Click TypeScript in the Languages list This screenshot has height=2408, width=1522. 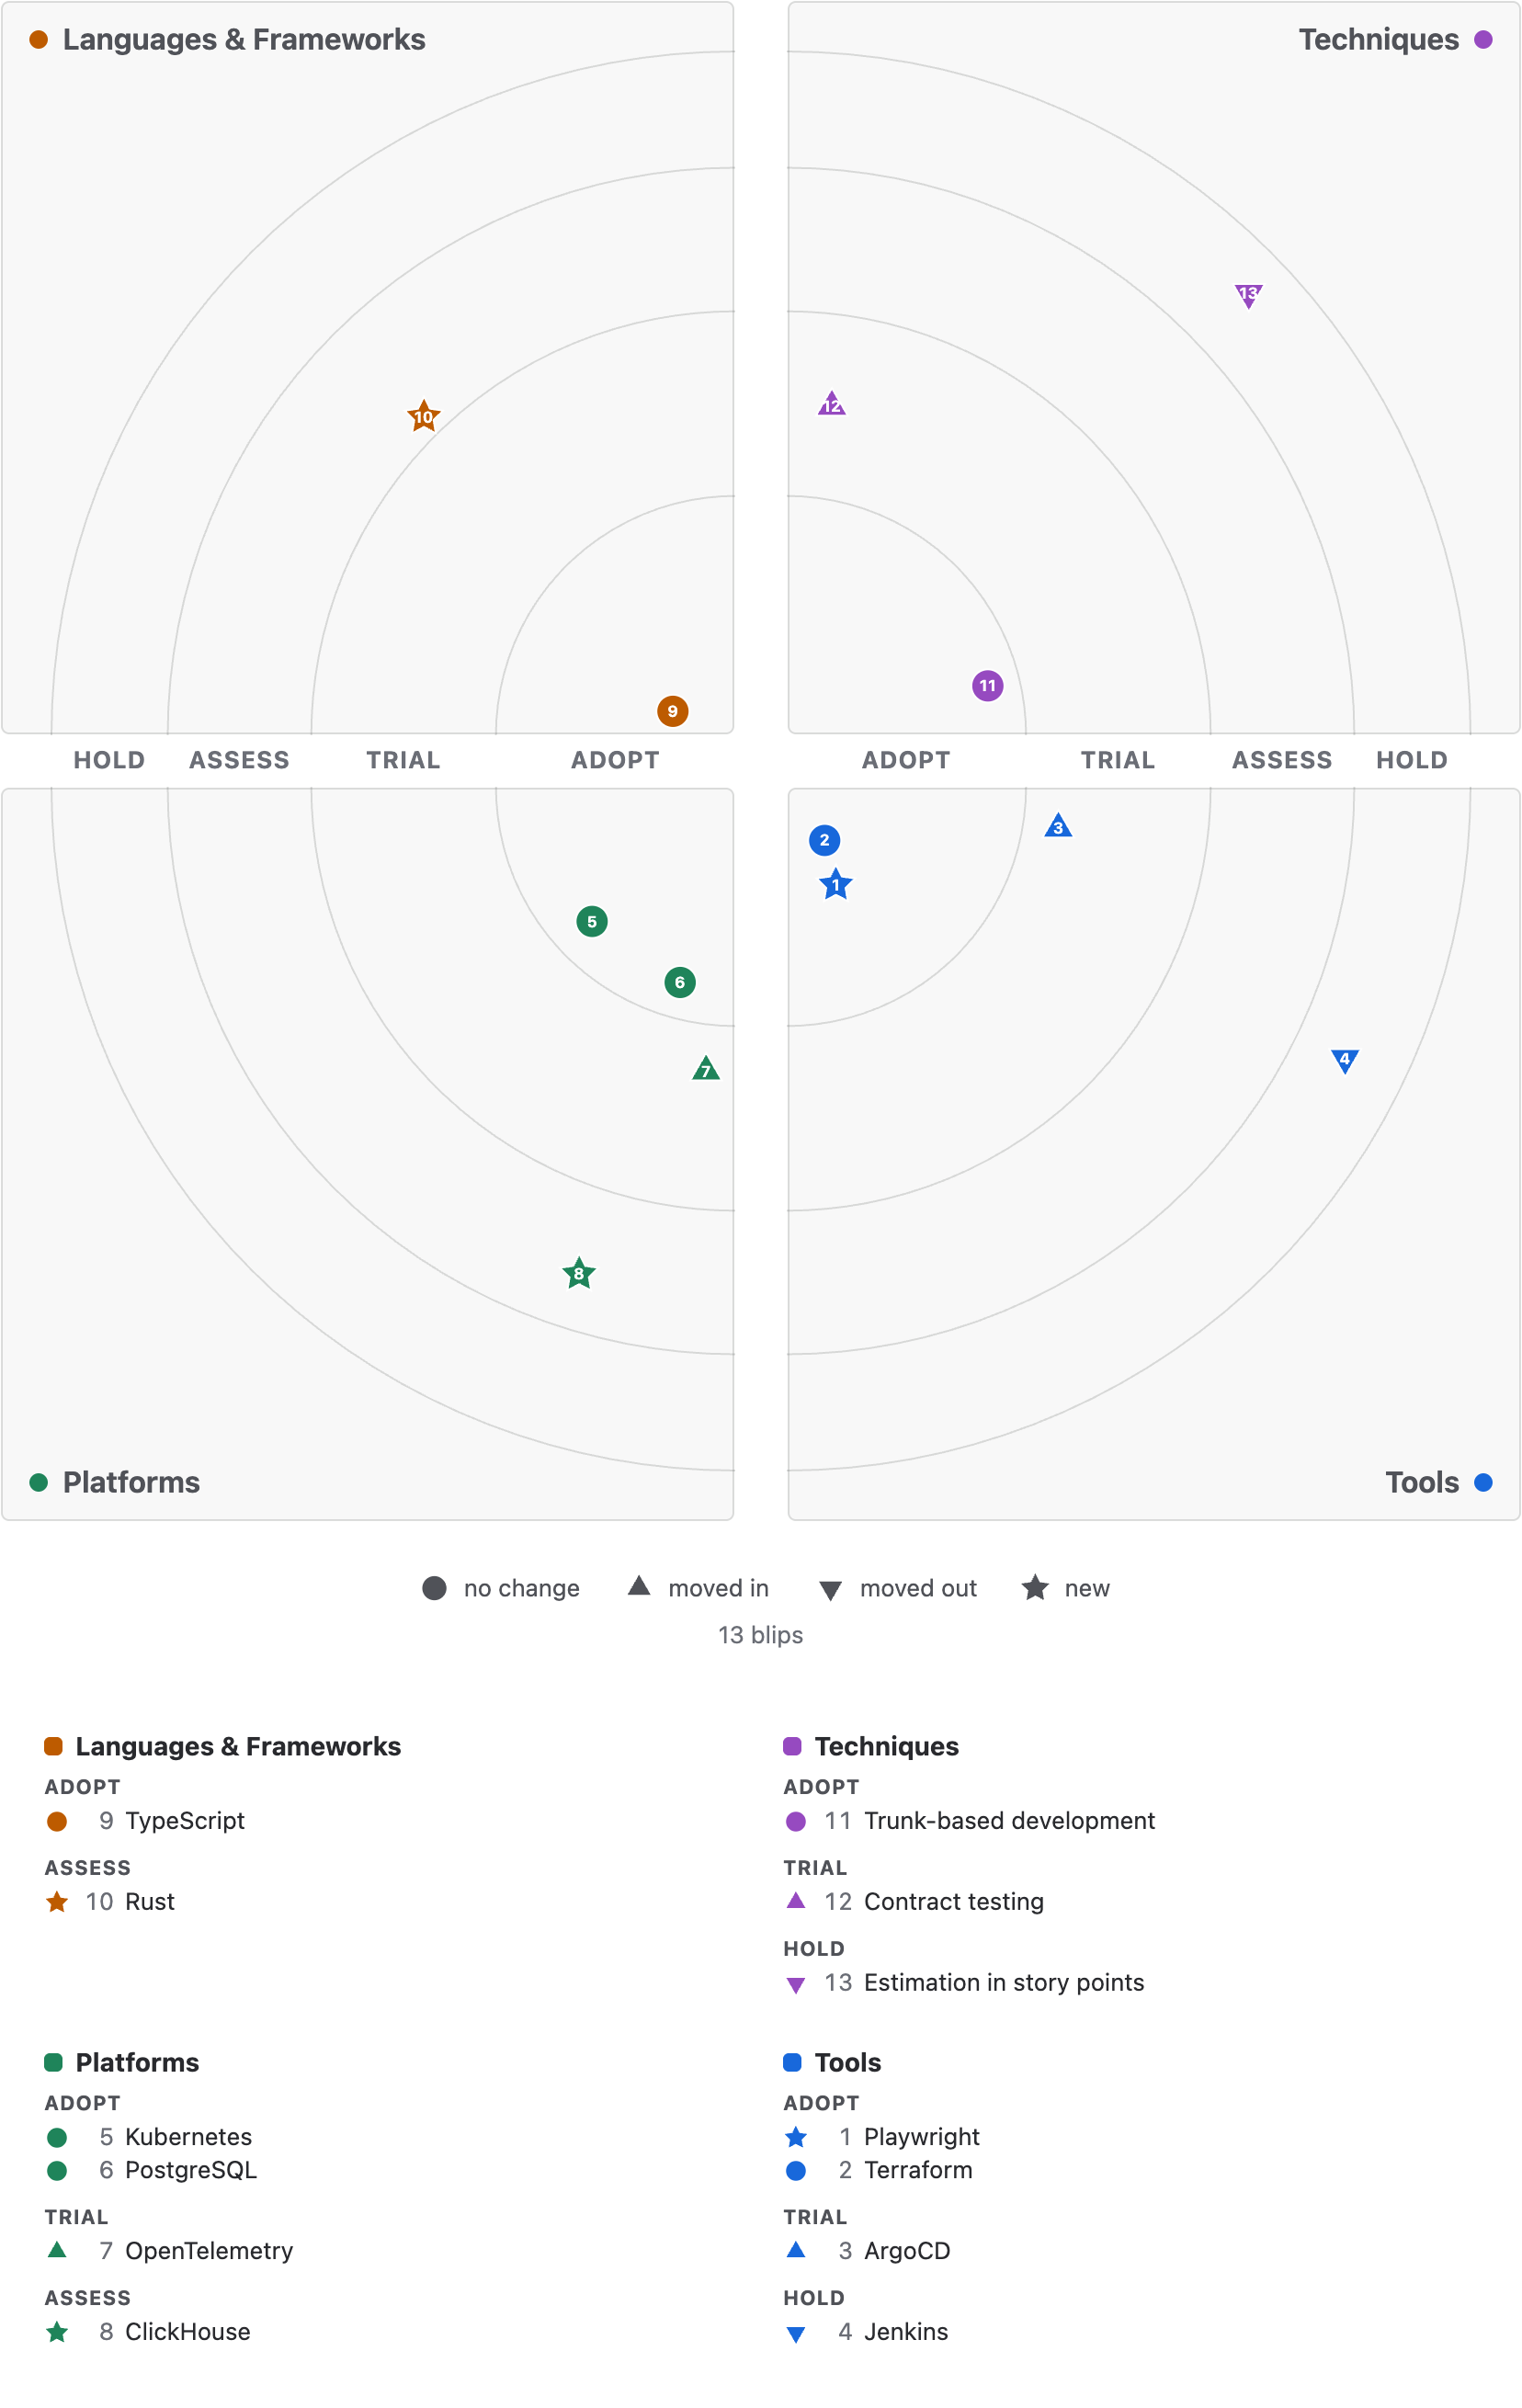click(185, 1821)
